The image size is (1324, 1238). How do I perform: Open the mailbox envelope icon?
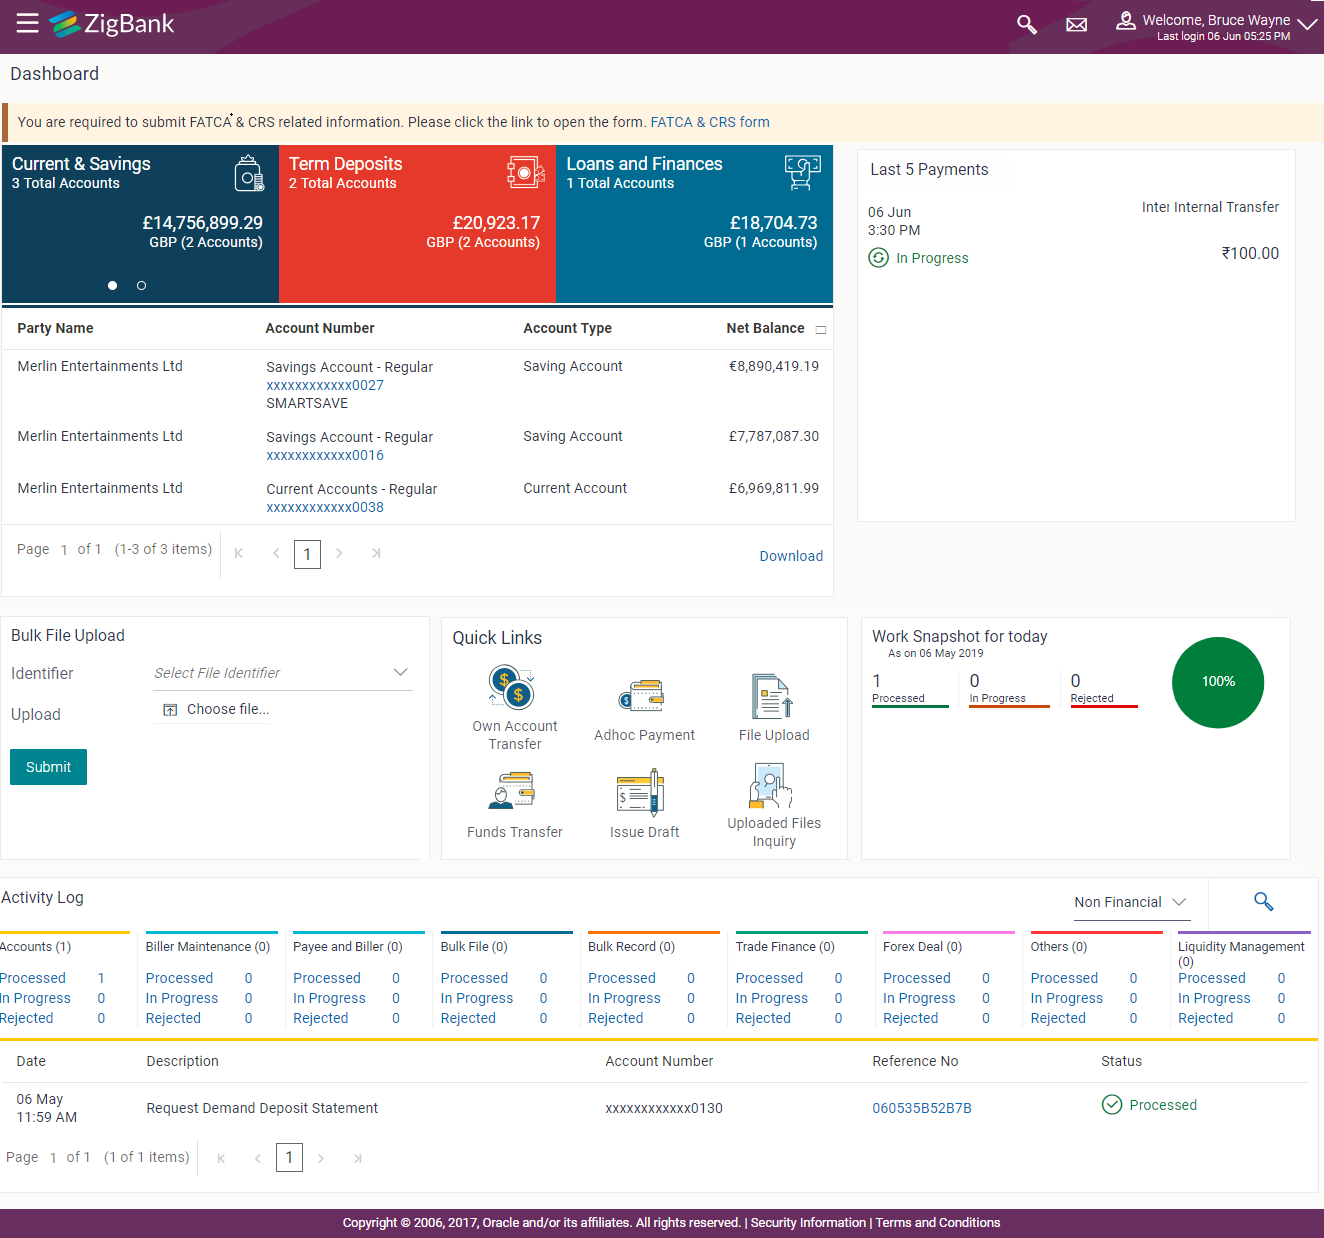(1076, 25)
